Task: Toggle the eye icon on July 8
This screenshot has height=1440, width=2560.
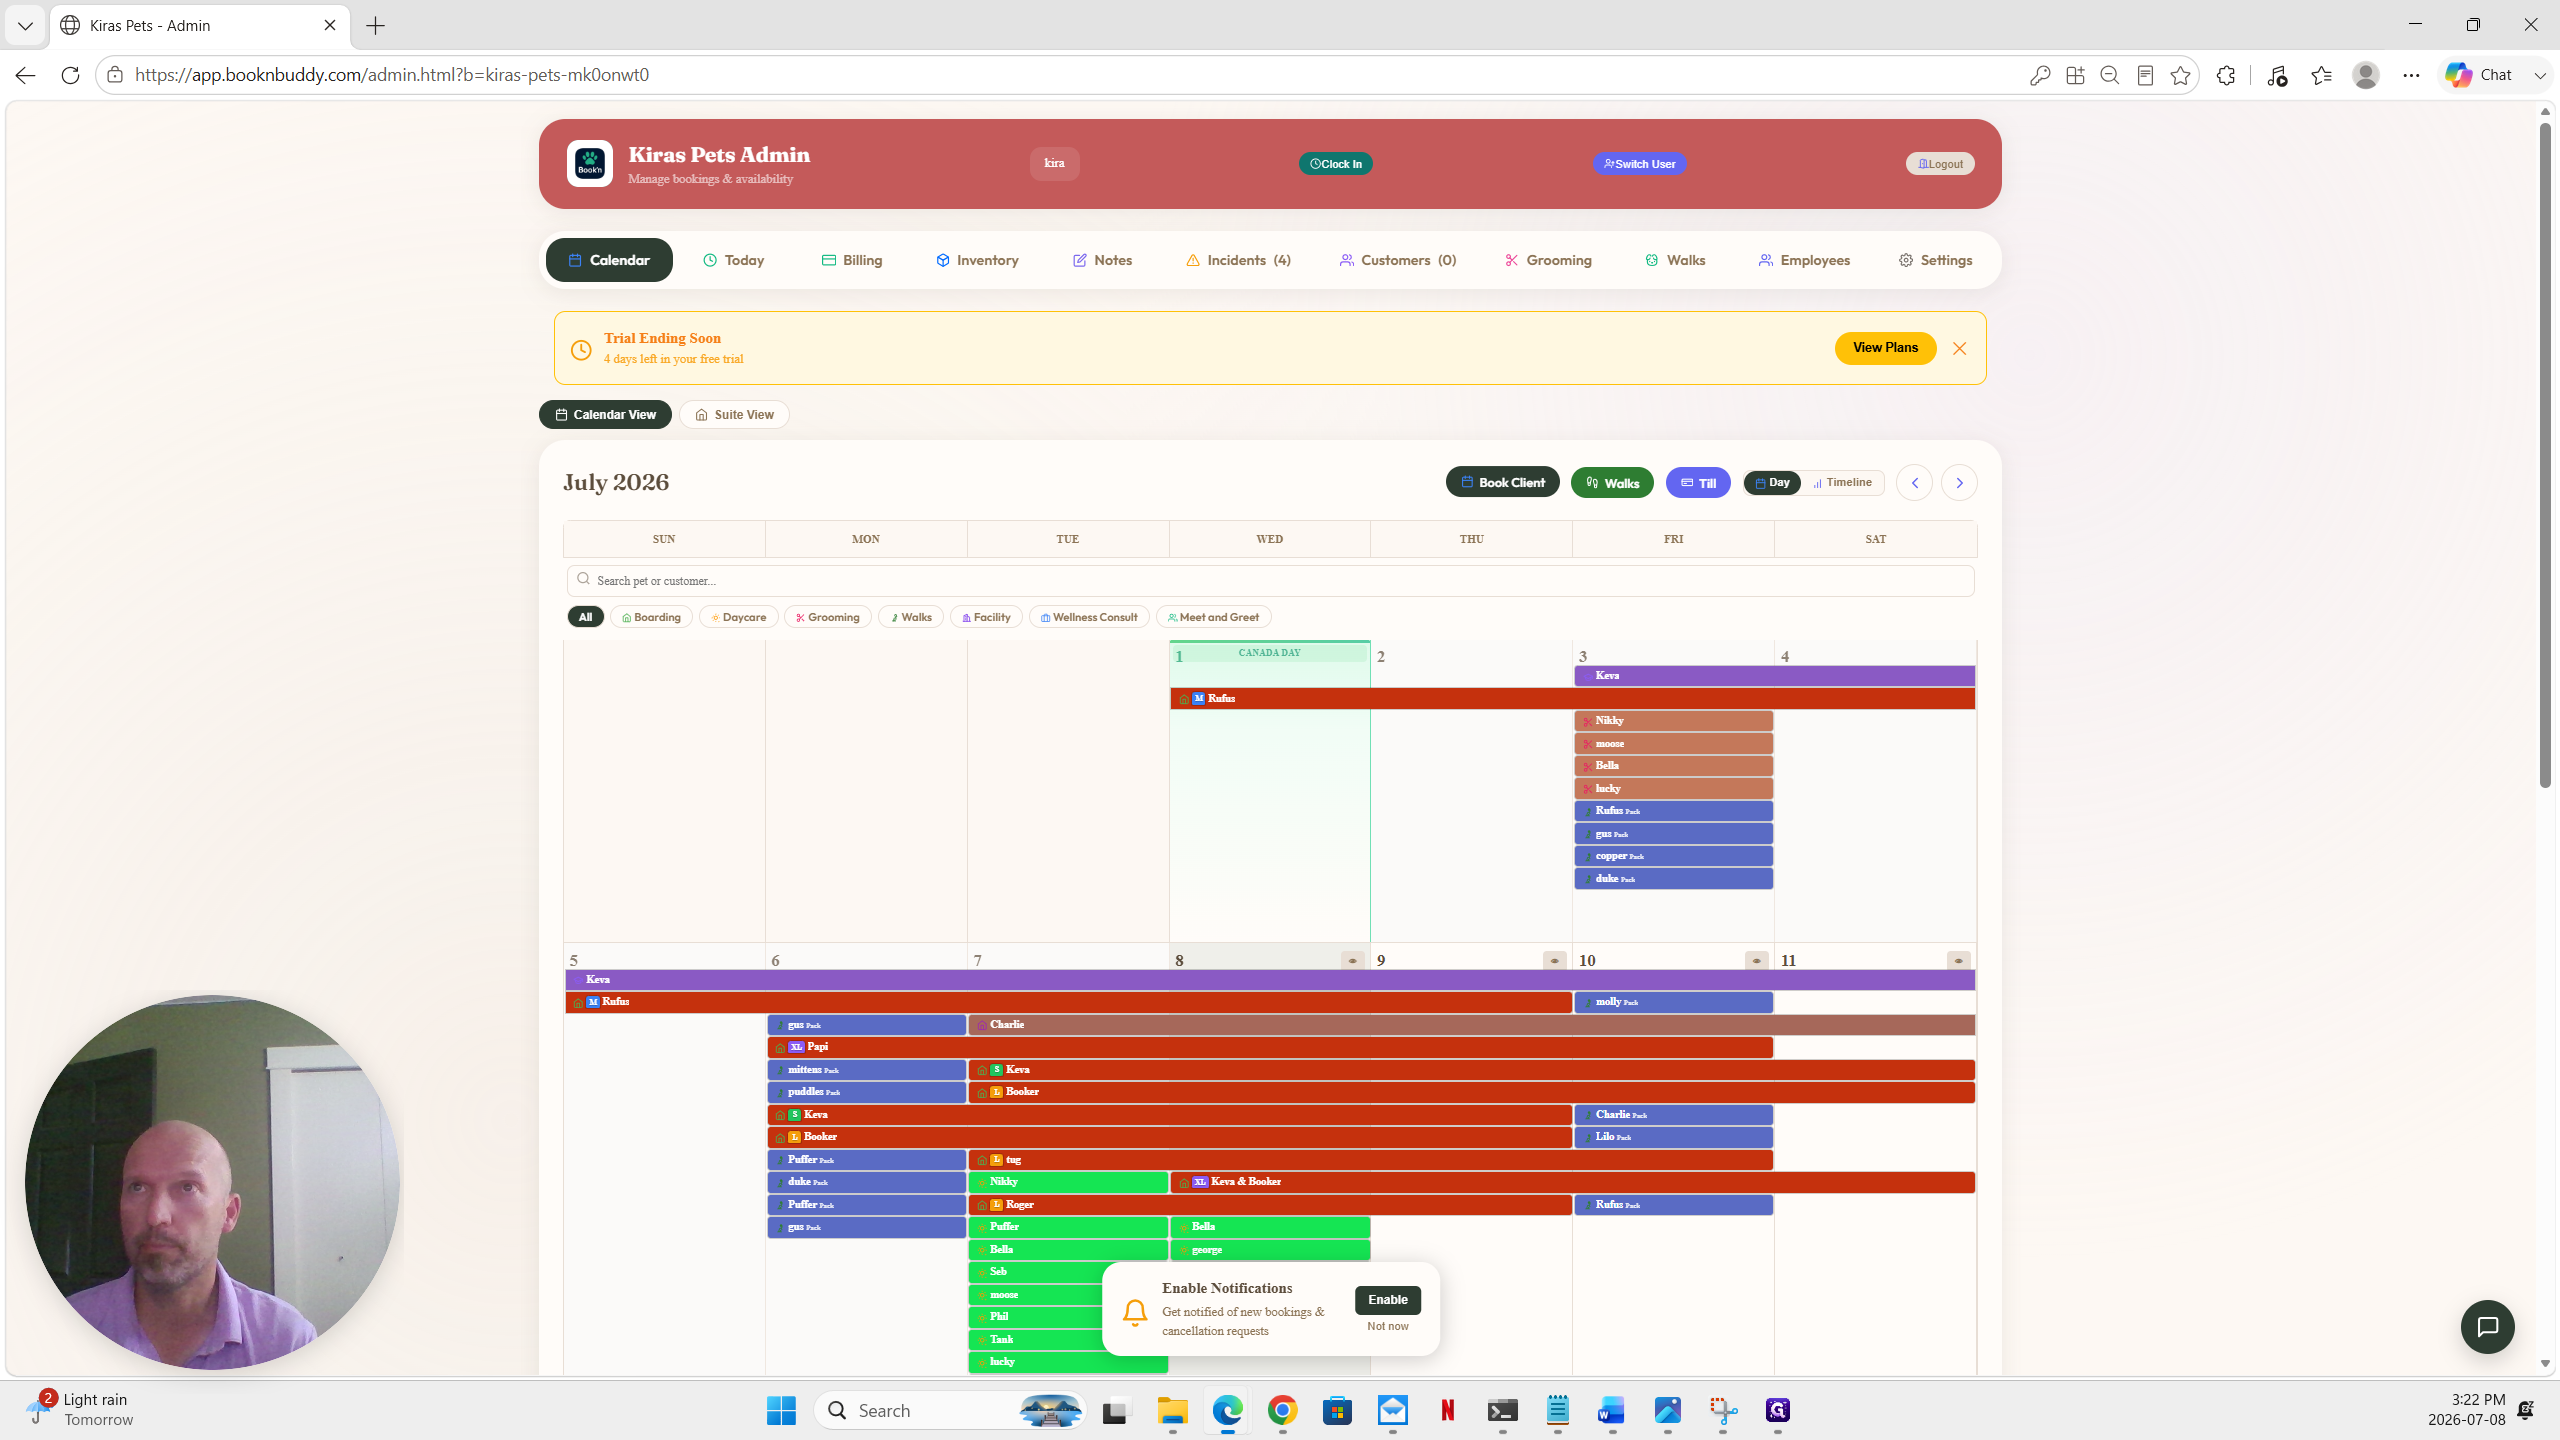Action: [1352, 961]
